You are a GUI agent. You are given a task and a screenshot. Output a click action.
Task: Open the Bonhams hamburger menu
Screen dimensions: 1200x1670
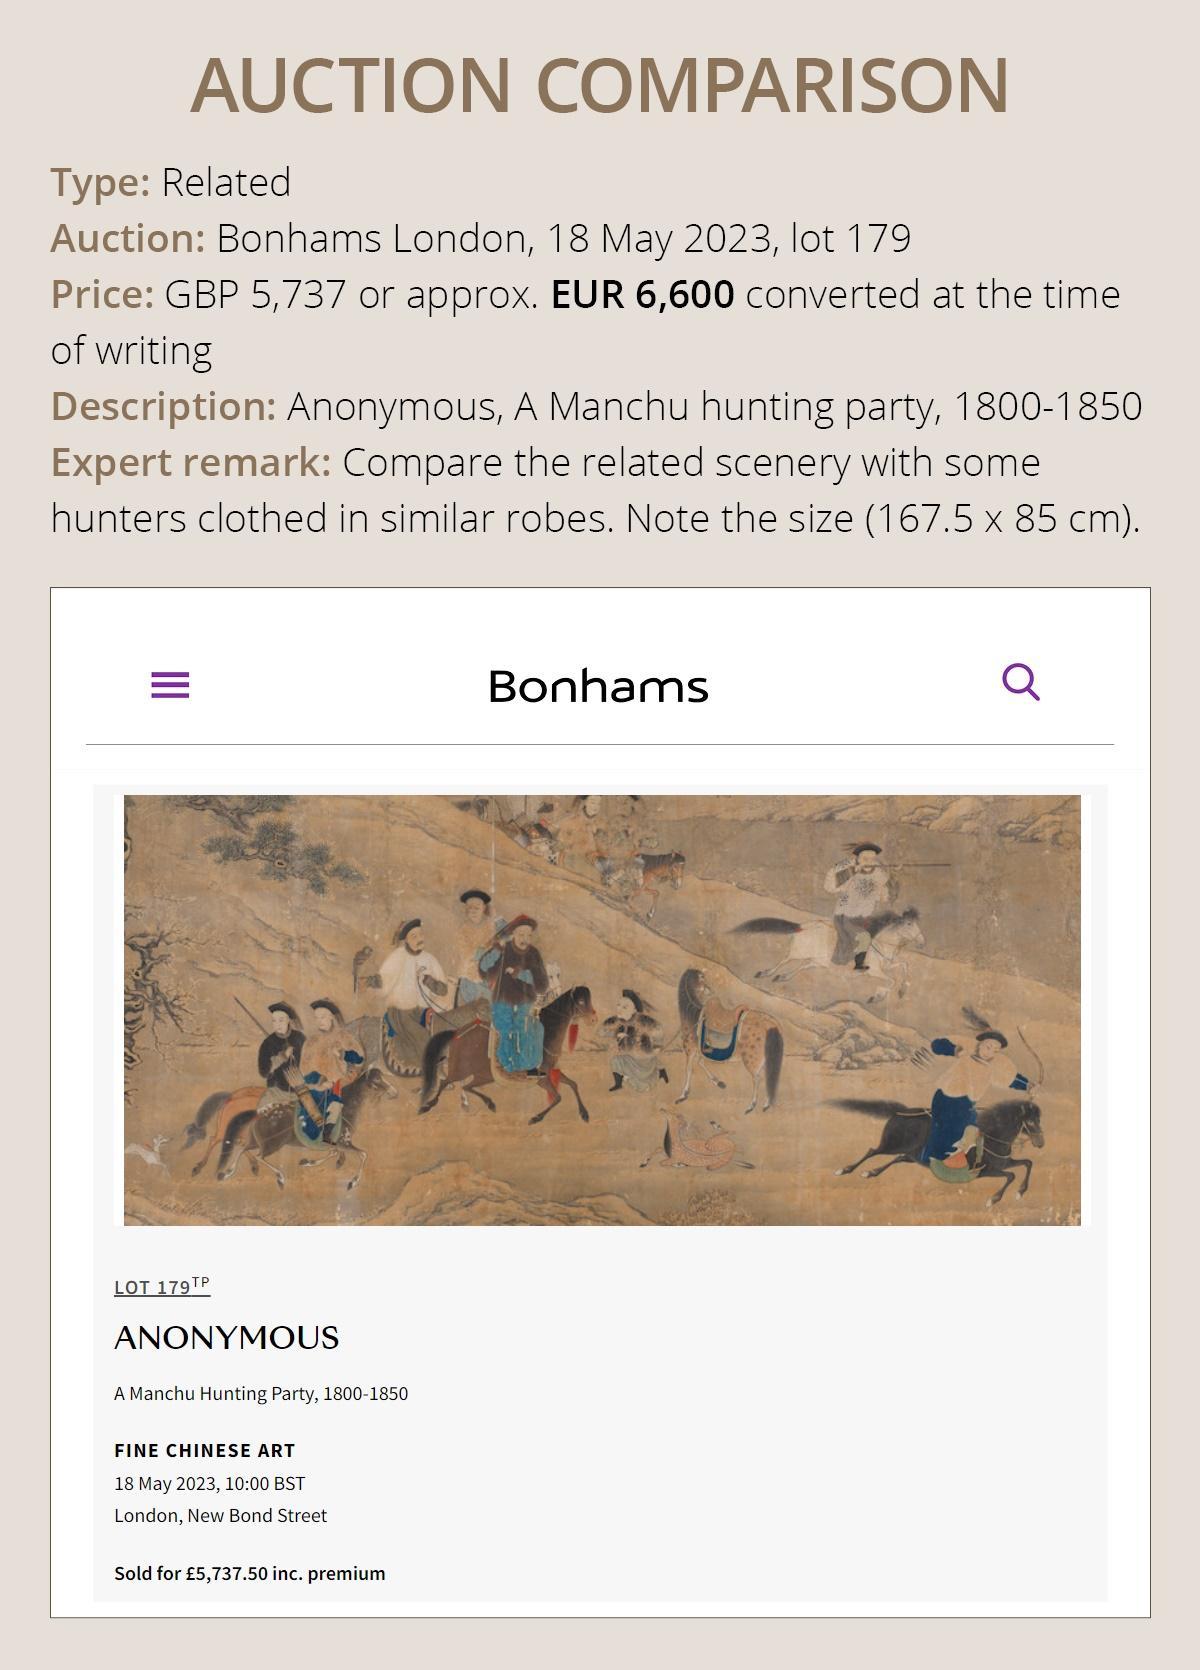(x=170, y=685)
